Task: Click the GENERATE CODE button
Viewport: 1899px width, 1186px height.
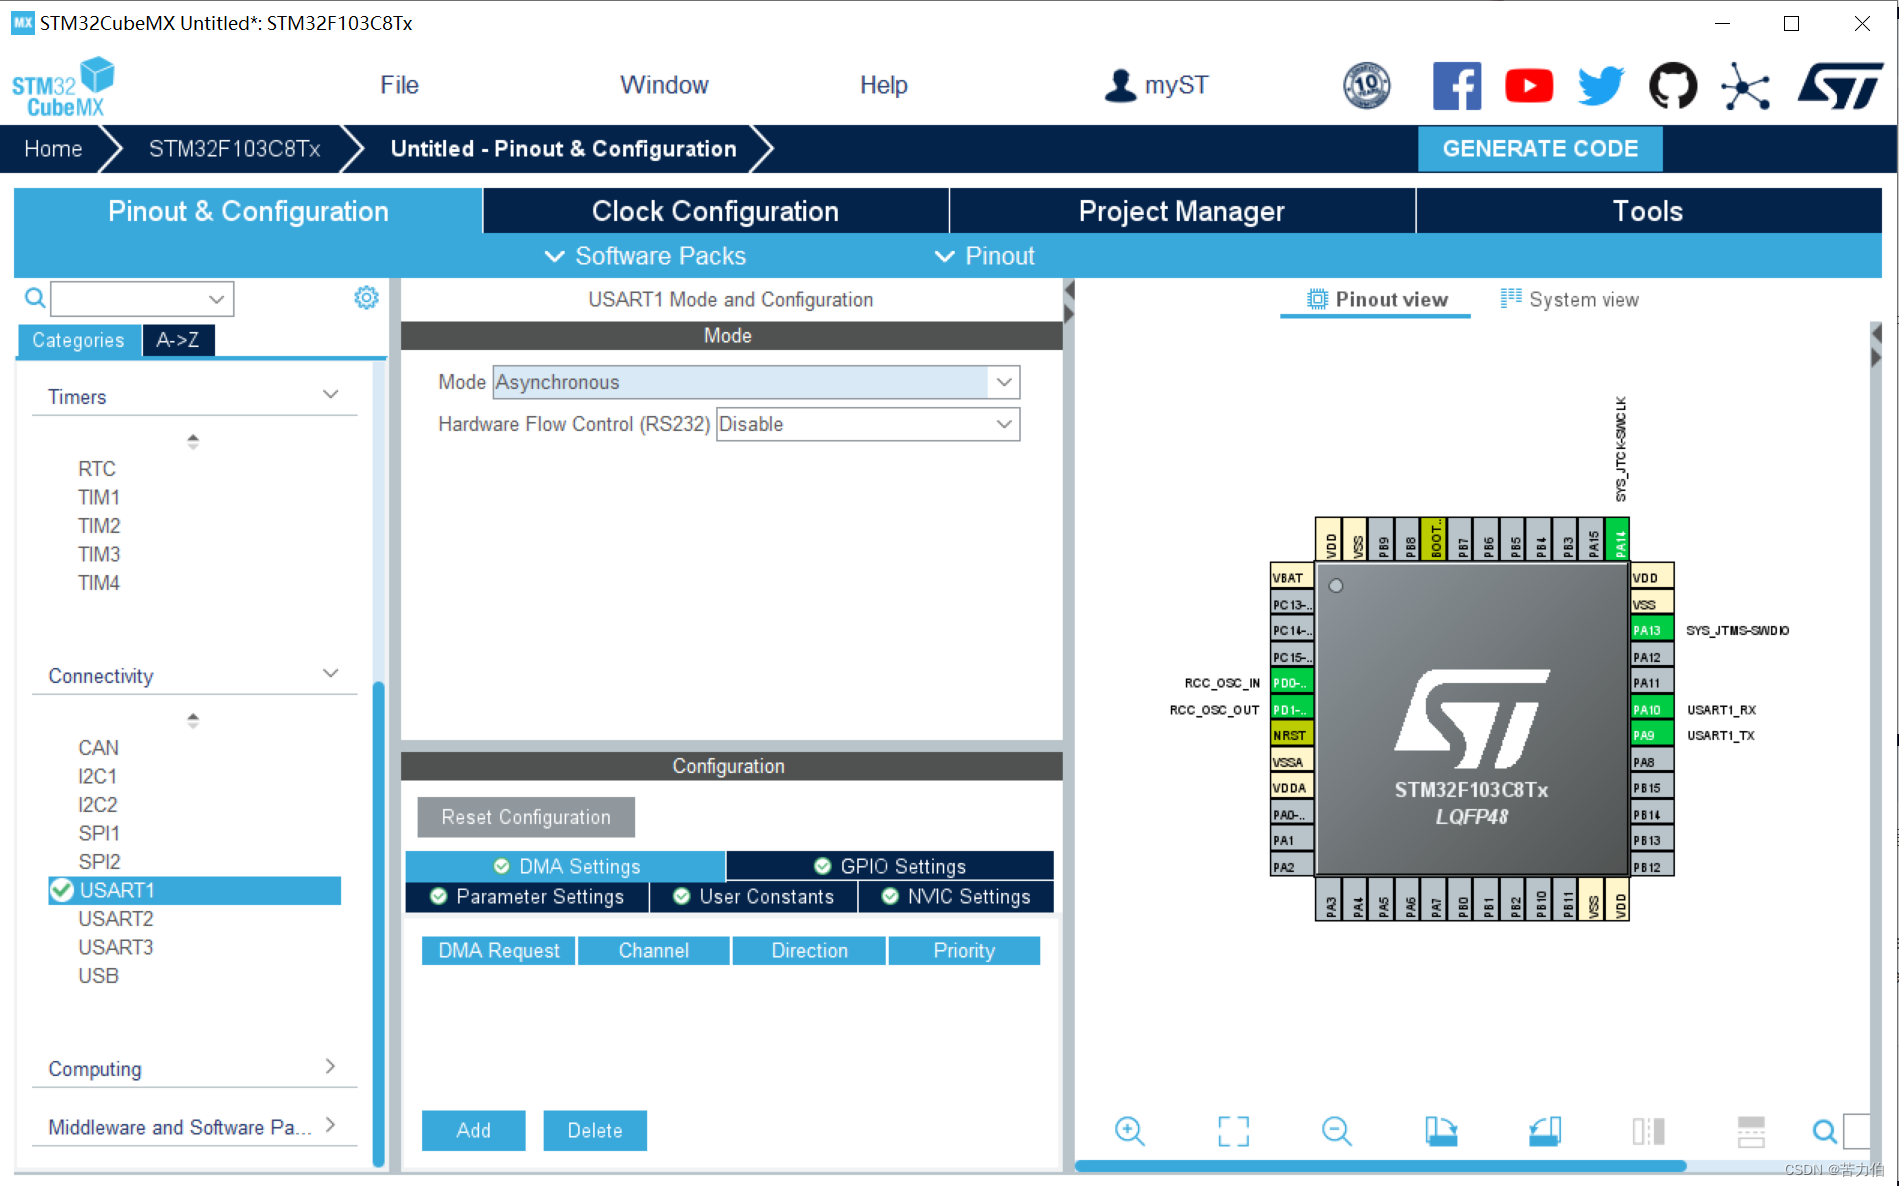Action: tap(1540, 149)
